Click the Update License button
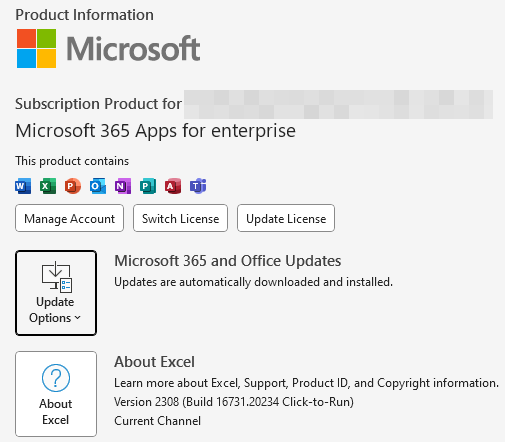The image size is (505, 442). coord(286,218)
